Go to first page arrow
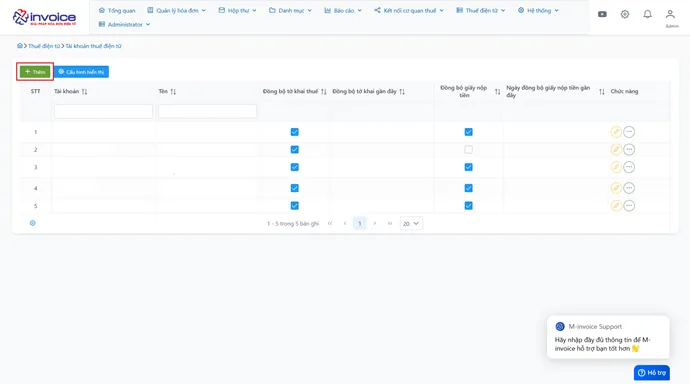 click(x=330, y=223)
